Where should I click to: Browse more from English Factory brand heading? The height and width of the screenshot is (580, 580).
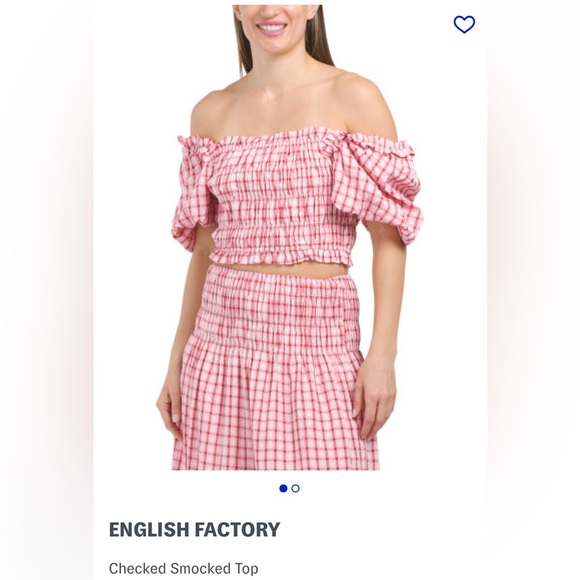(x=194, y=529)
